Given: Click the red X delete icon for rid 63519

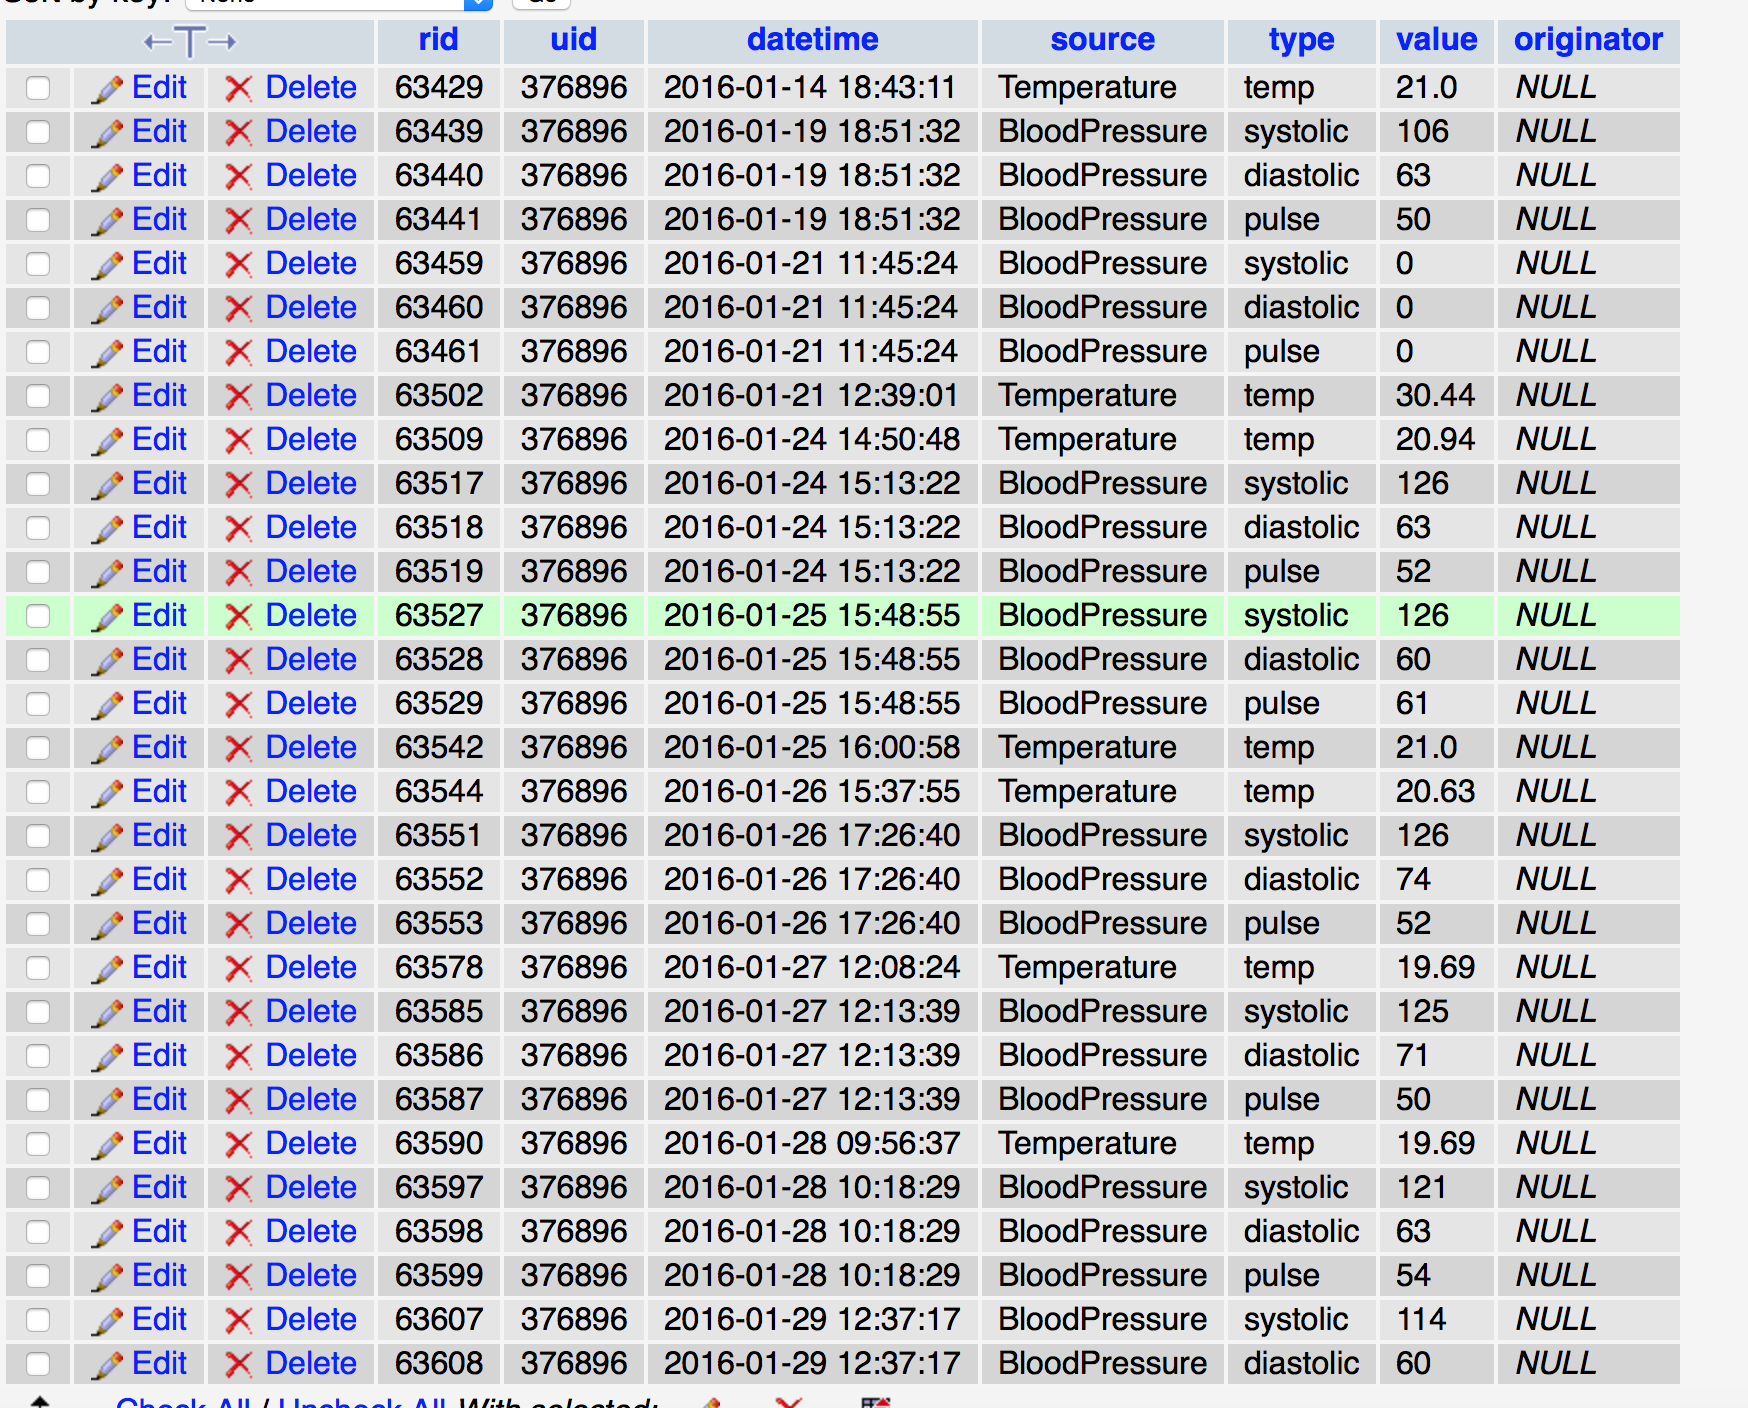Looking at the screenshot, I should click(x=238, y=573).
